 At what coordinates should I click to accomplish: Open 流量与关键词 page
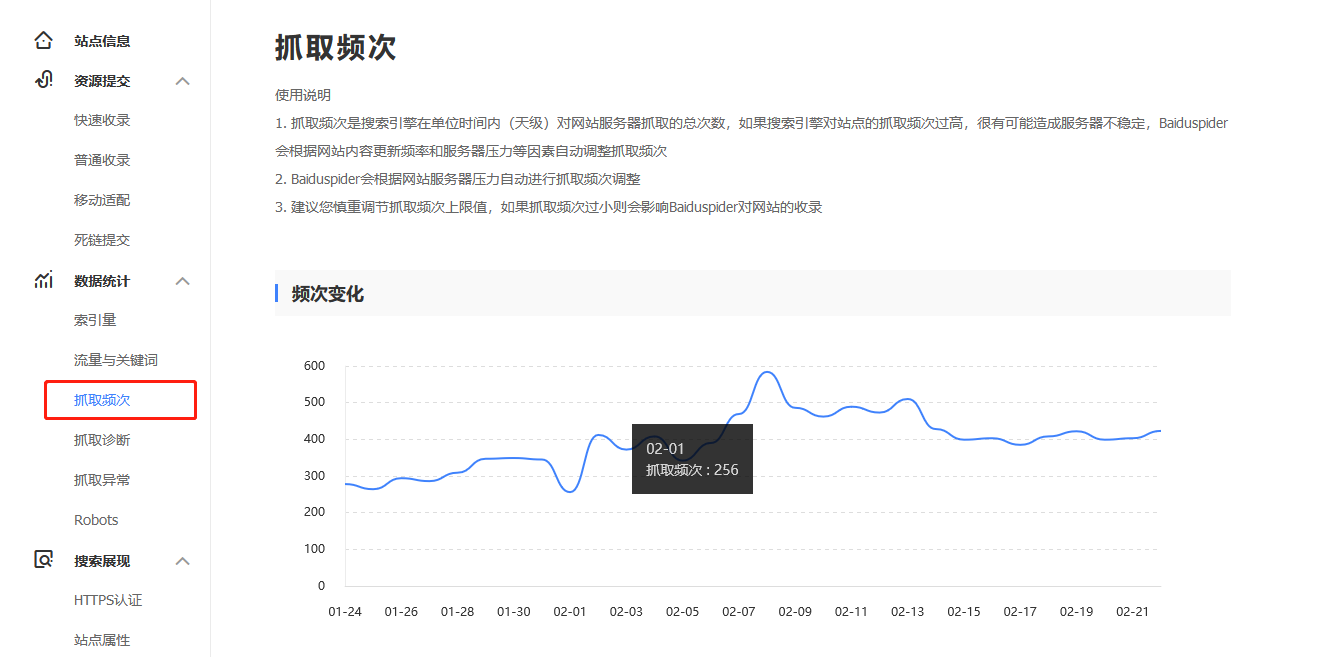point(116,360)
